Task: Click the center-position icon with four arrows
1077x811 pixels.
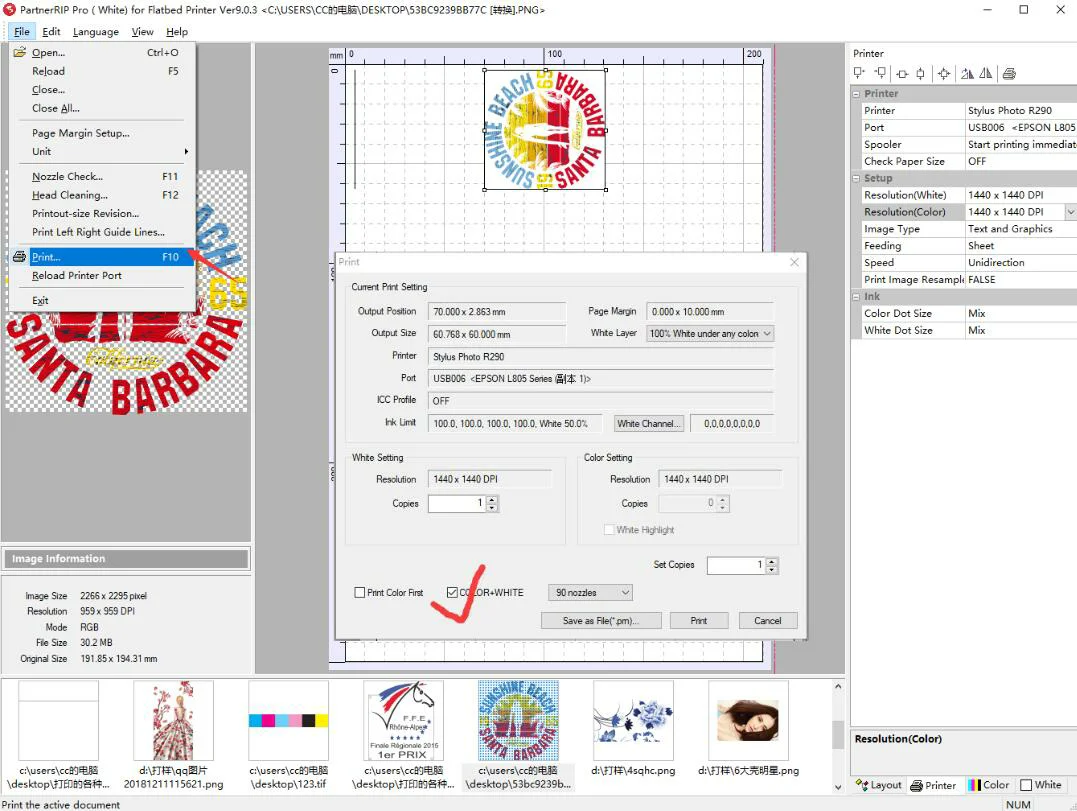Action: pyautogui.click(x=944, y=73)
